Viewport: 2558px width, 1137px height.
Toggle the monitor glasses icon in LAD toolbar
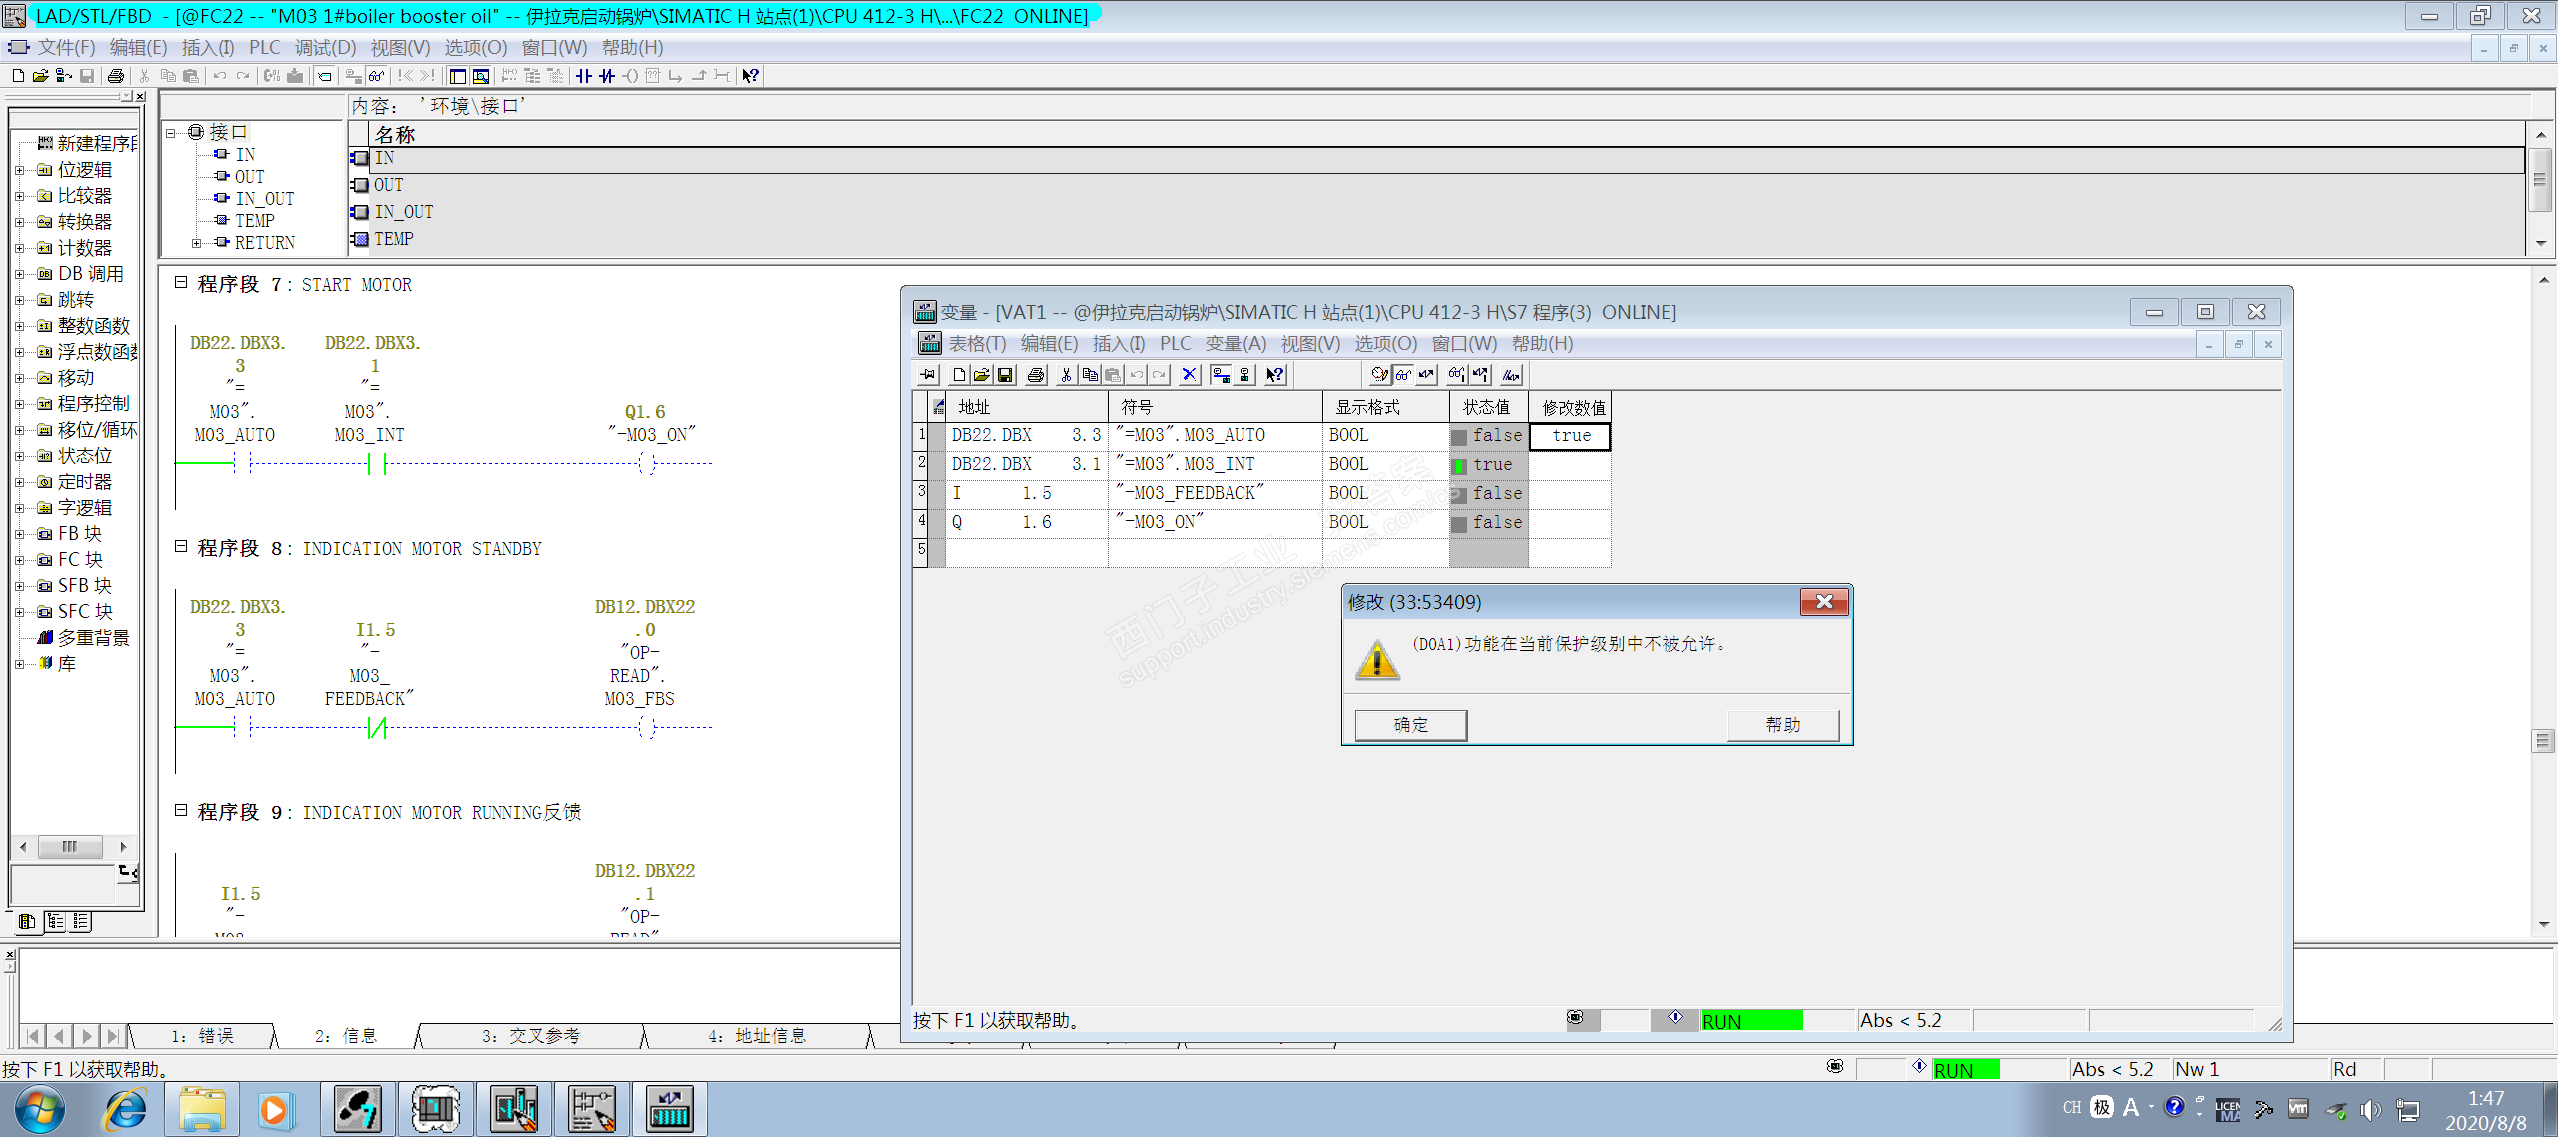coord(376,76)
